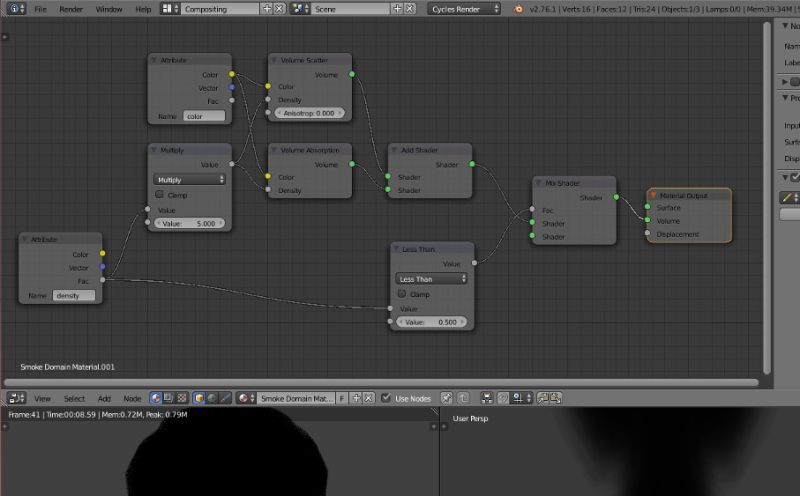The height and width of the screenshot is (496, 800).
Task: Delete the current Scene
Action: coord(410,9)
